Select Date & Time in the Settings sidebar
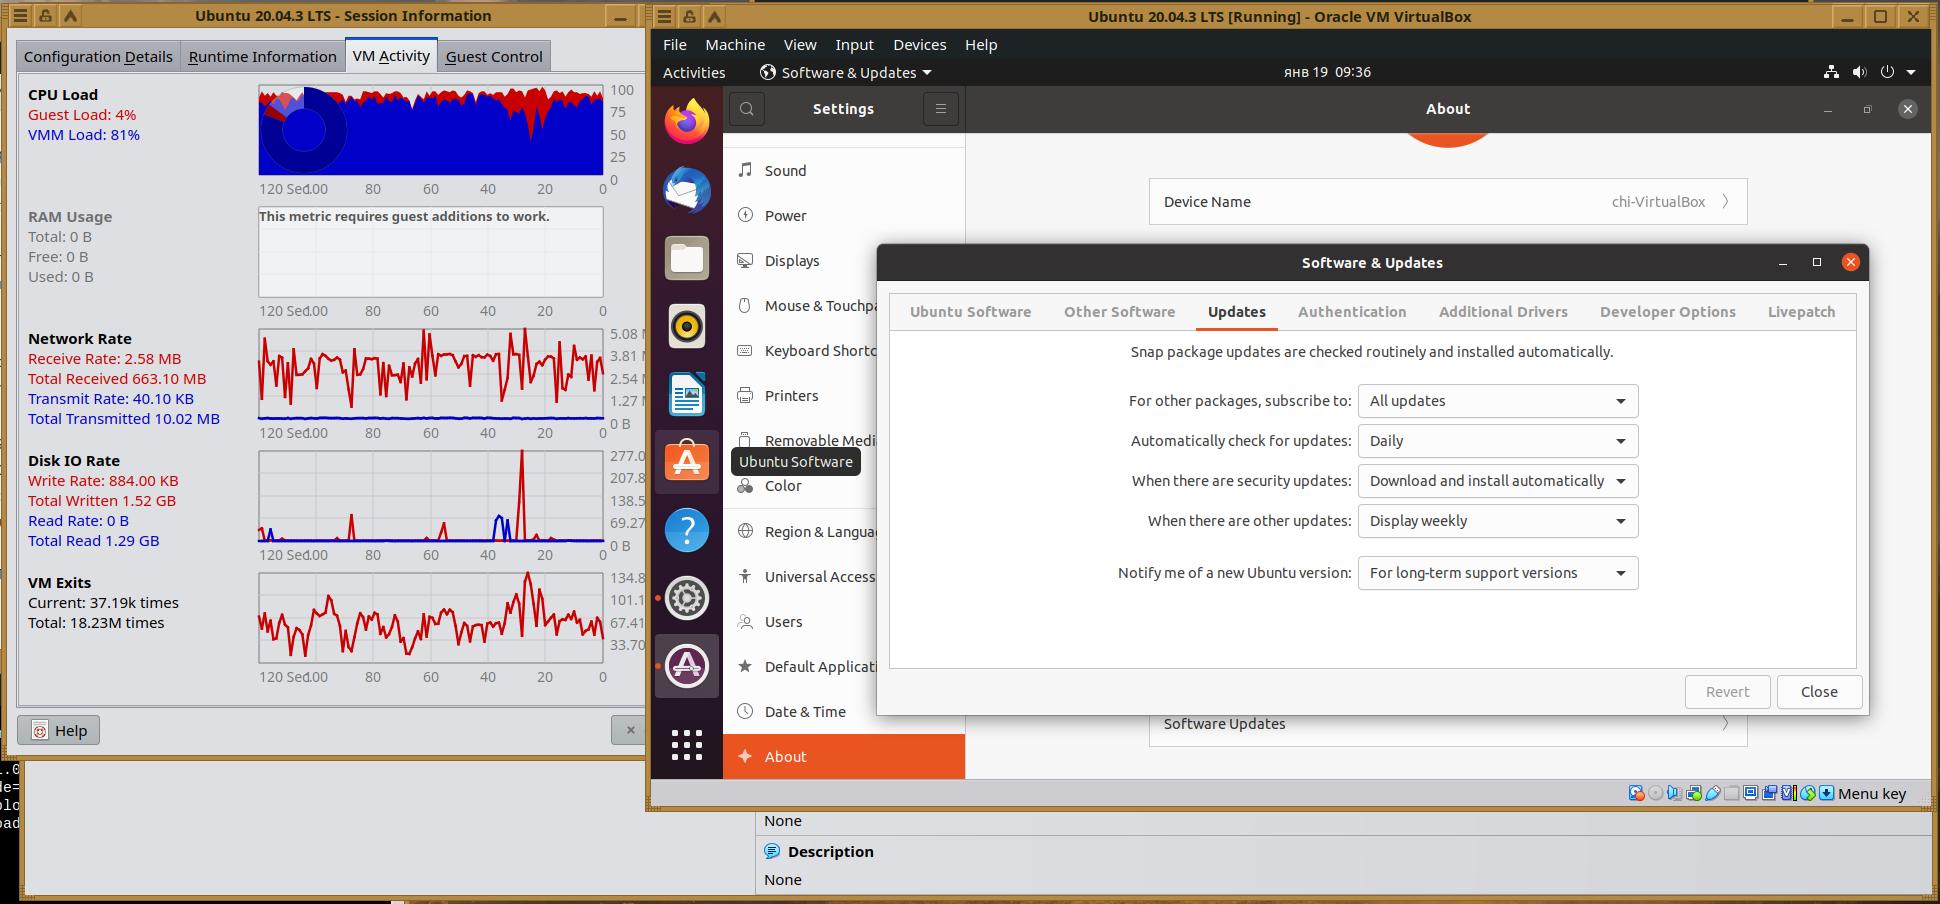 point(800,712)
